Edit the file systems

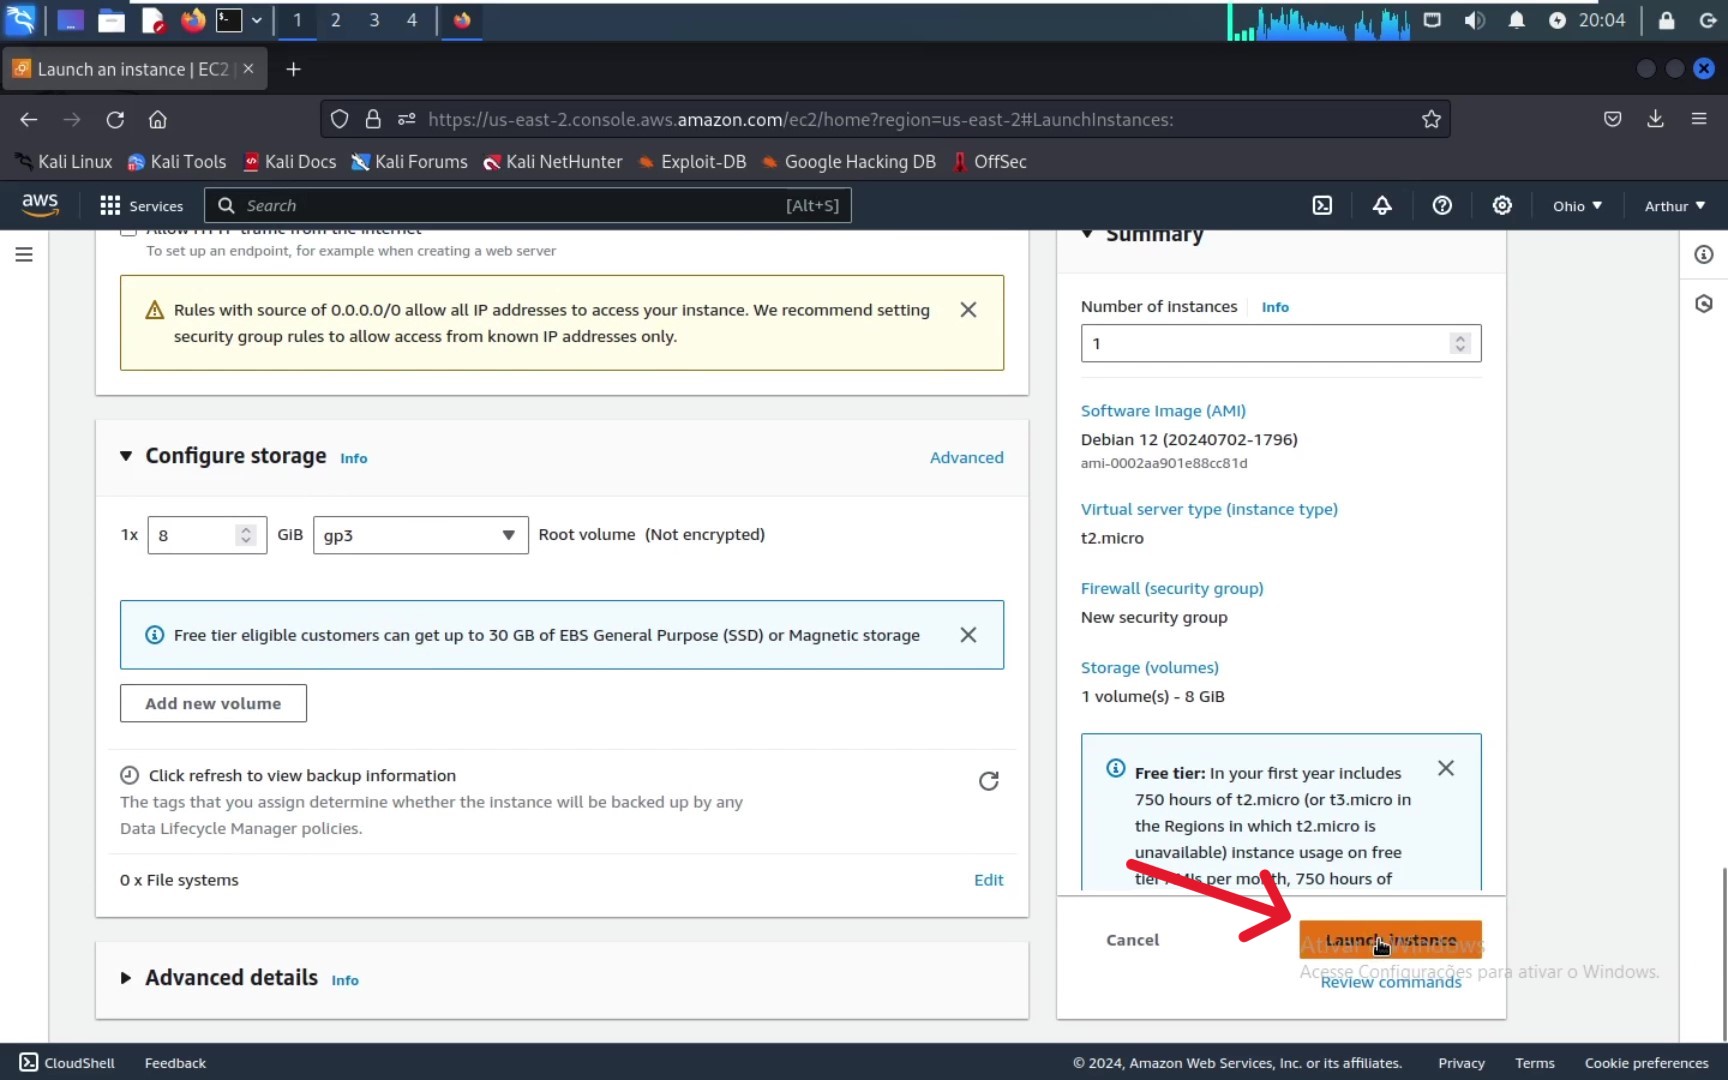(x=989, y=880)
